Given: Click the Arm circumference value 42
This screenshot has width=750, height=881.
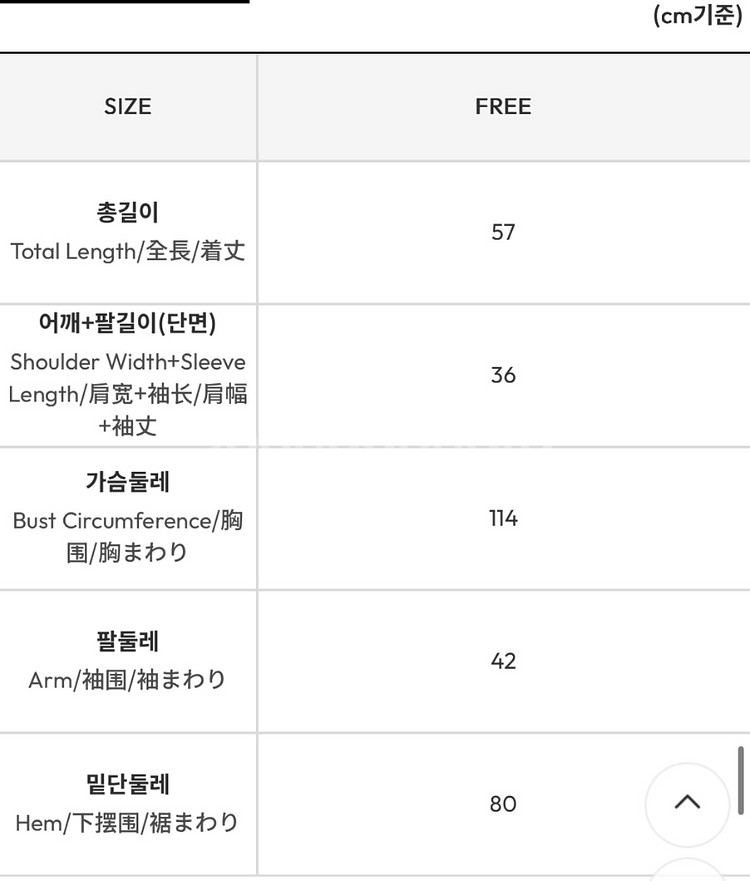Looking at the screenshot, I should click(x=503, y=661).
